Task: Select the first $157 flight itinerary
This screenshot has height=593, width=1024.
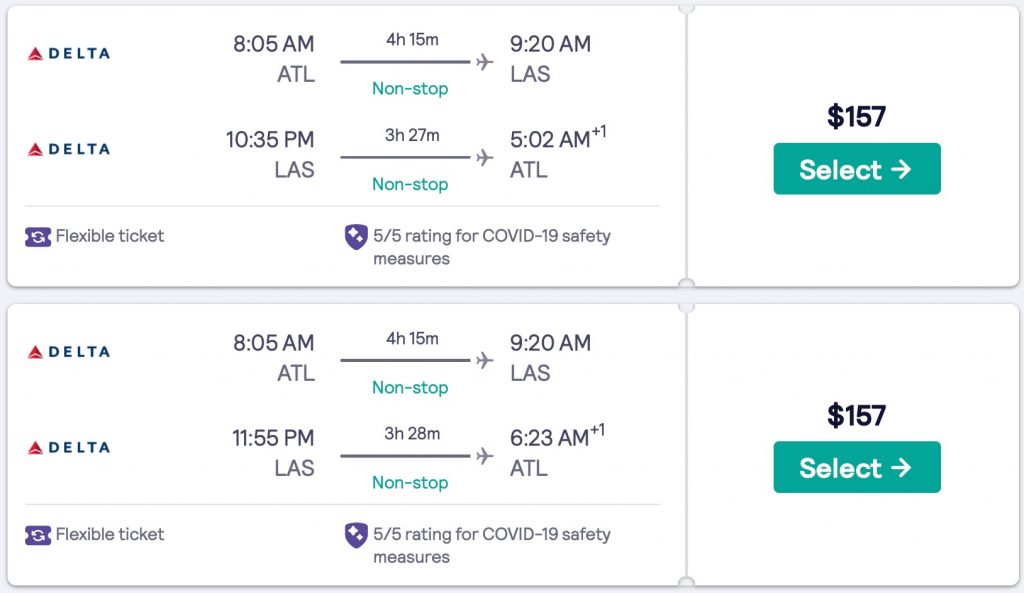Action: [856, 169]
